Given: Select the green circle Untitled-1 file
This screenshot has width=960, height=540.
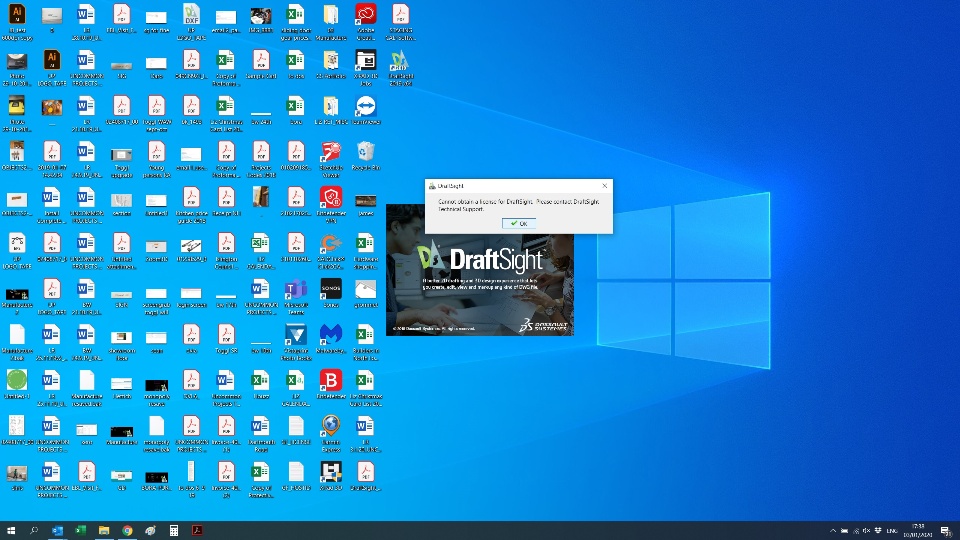Looking at the screenshot, I should coord(17,384).
